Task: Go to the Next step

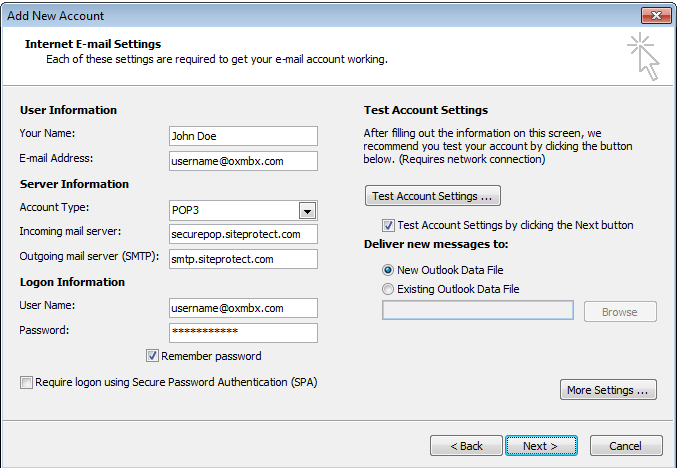Action: coord(546,446)
